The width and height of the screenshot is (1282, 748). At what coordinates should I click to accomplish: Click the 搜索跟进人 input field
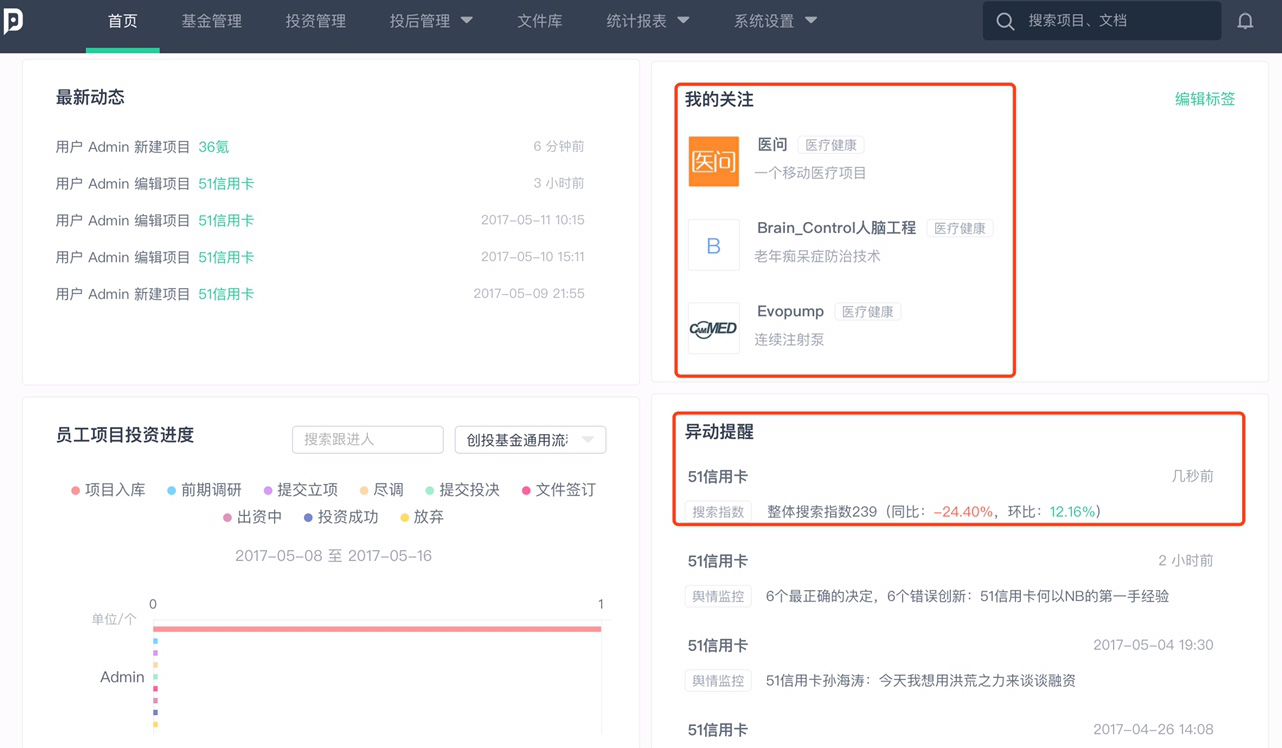[x=367, y=440]
